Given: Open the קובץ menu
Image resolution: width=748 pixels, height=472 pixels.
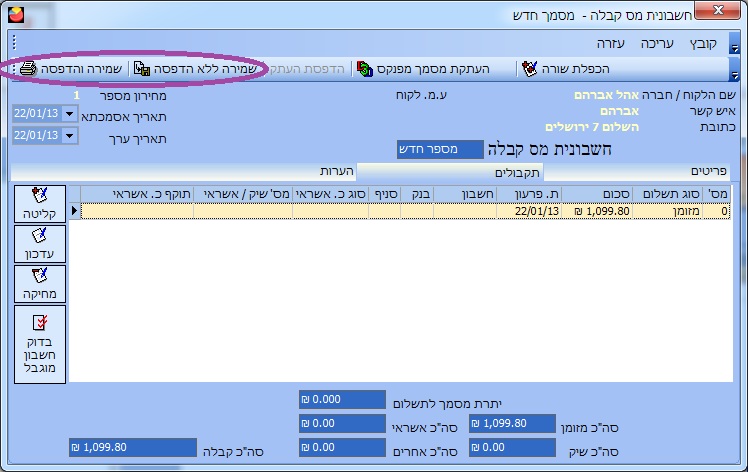Looking at the screenshot, I should (703, 44).
